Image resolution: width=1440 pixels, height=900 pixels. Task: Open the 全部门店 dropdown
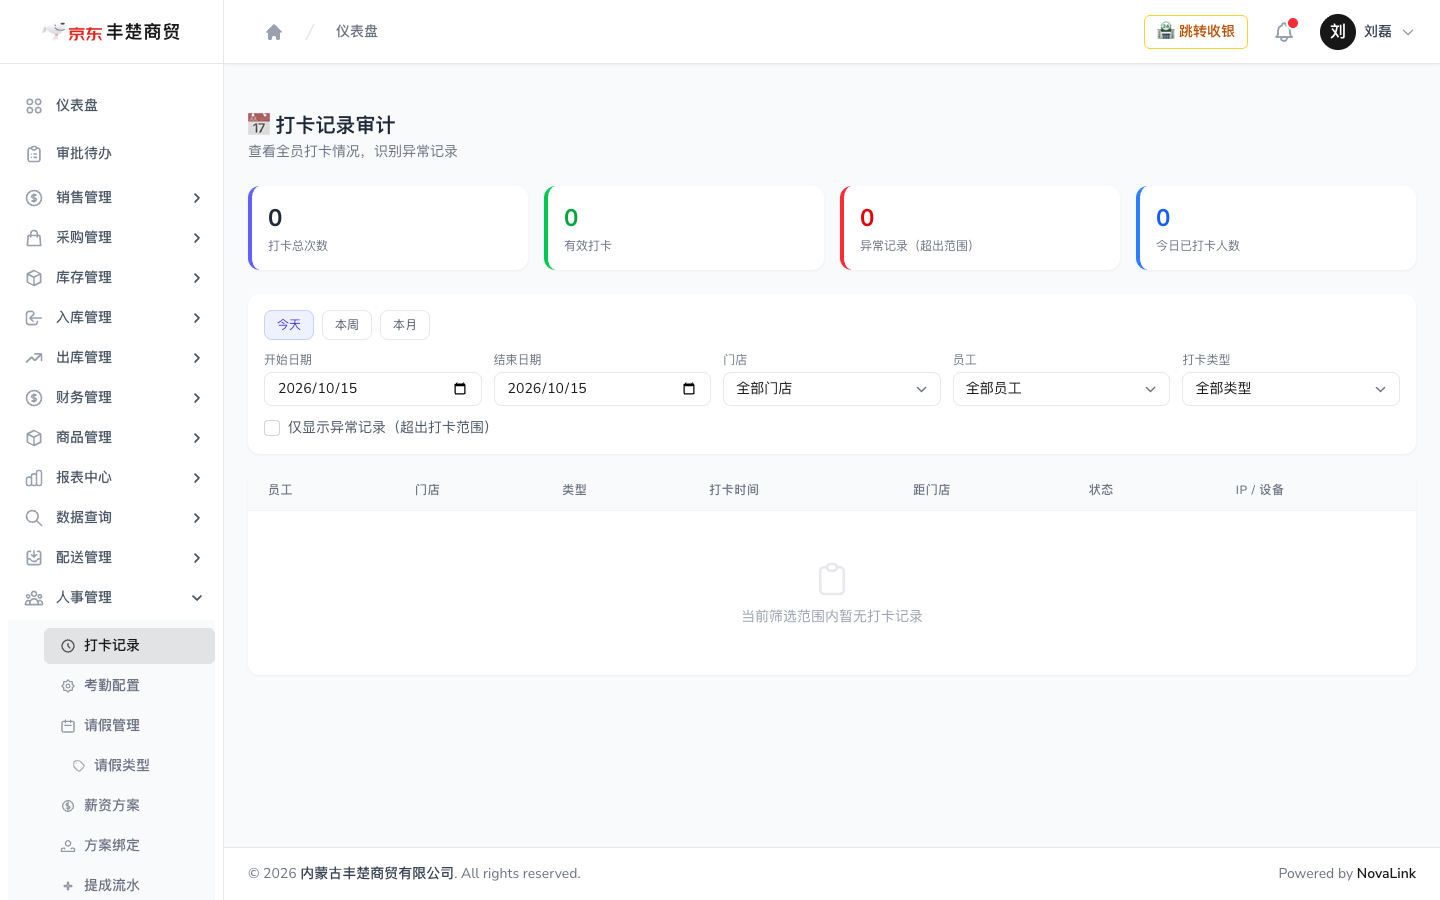pyautogui.click(x=832, y=389)
